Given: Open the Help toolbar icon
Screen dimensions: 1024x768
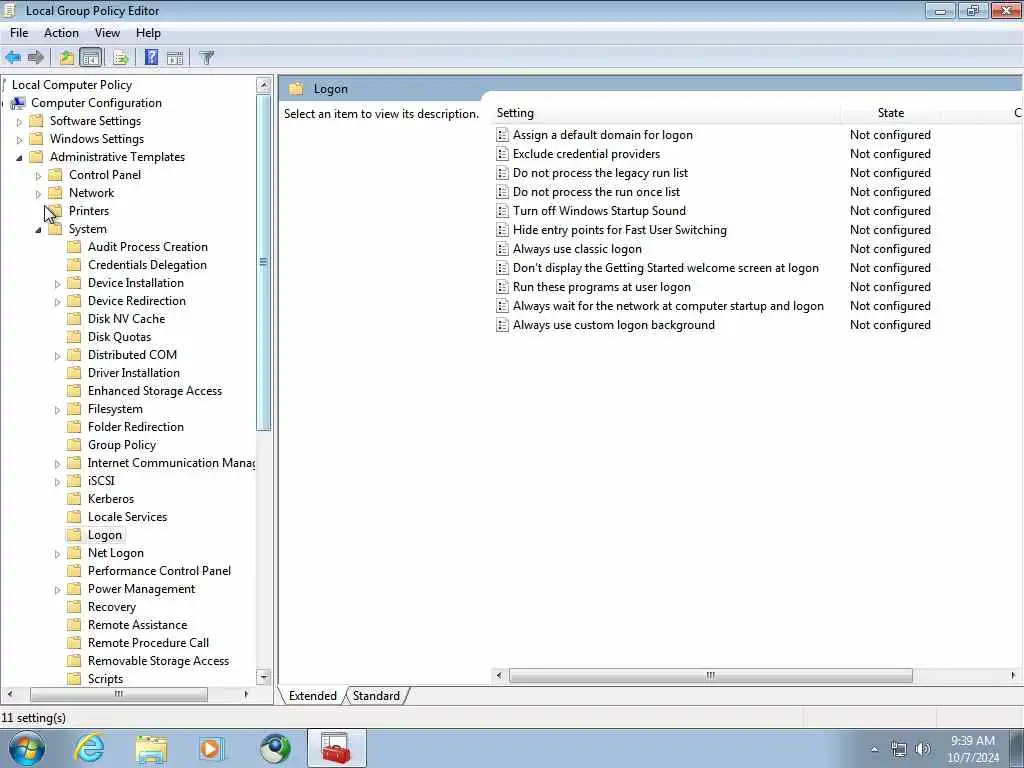Looking at the screenshot, I should pyautogui.click(x=151, y=57).
